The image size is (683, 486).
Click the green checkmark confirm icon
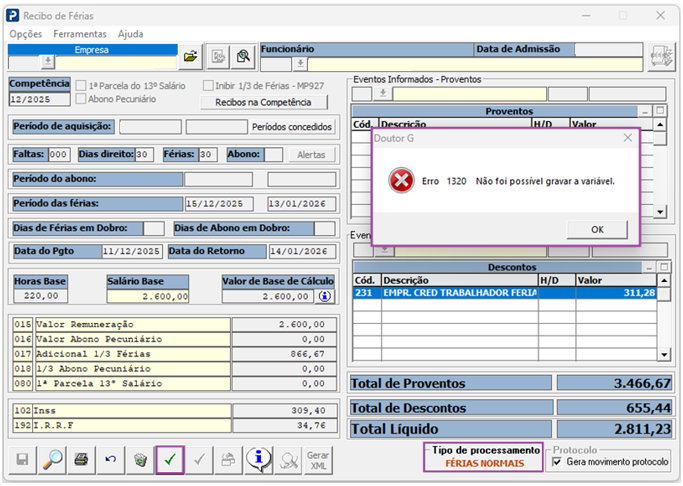[x=170, y=460]
